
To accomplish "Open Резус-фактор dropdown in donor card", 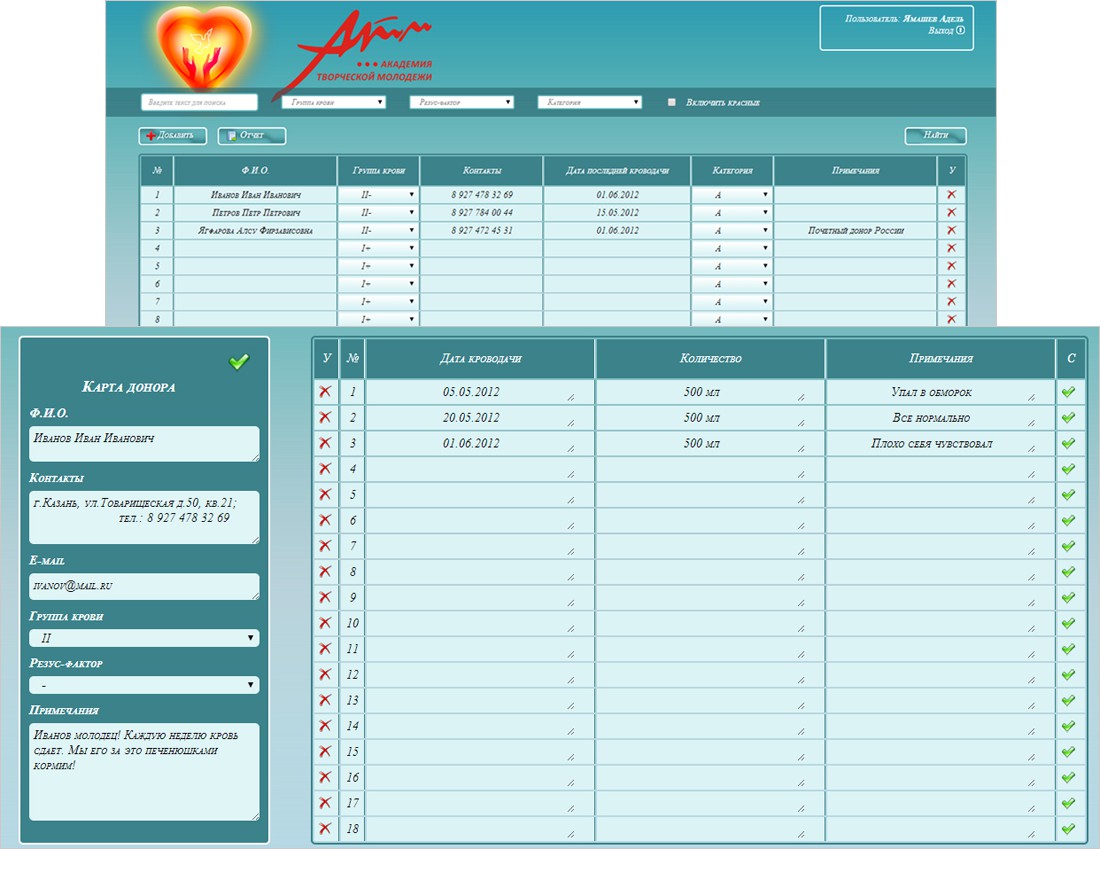I will pyautogui.click(x=144, y=685).
